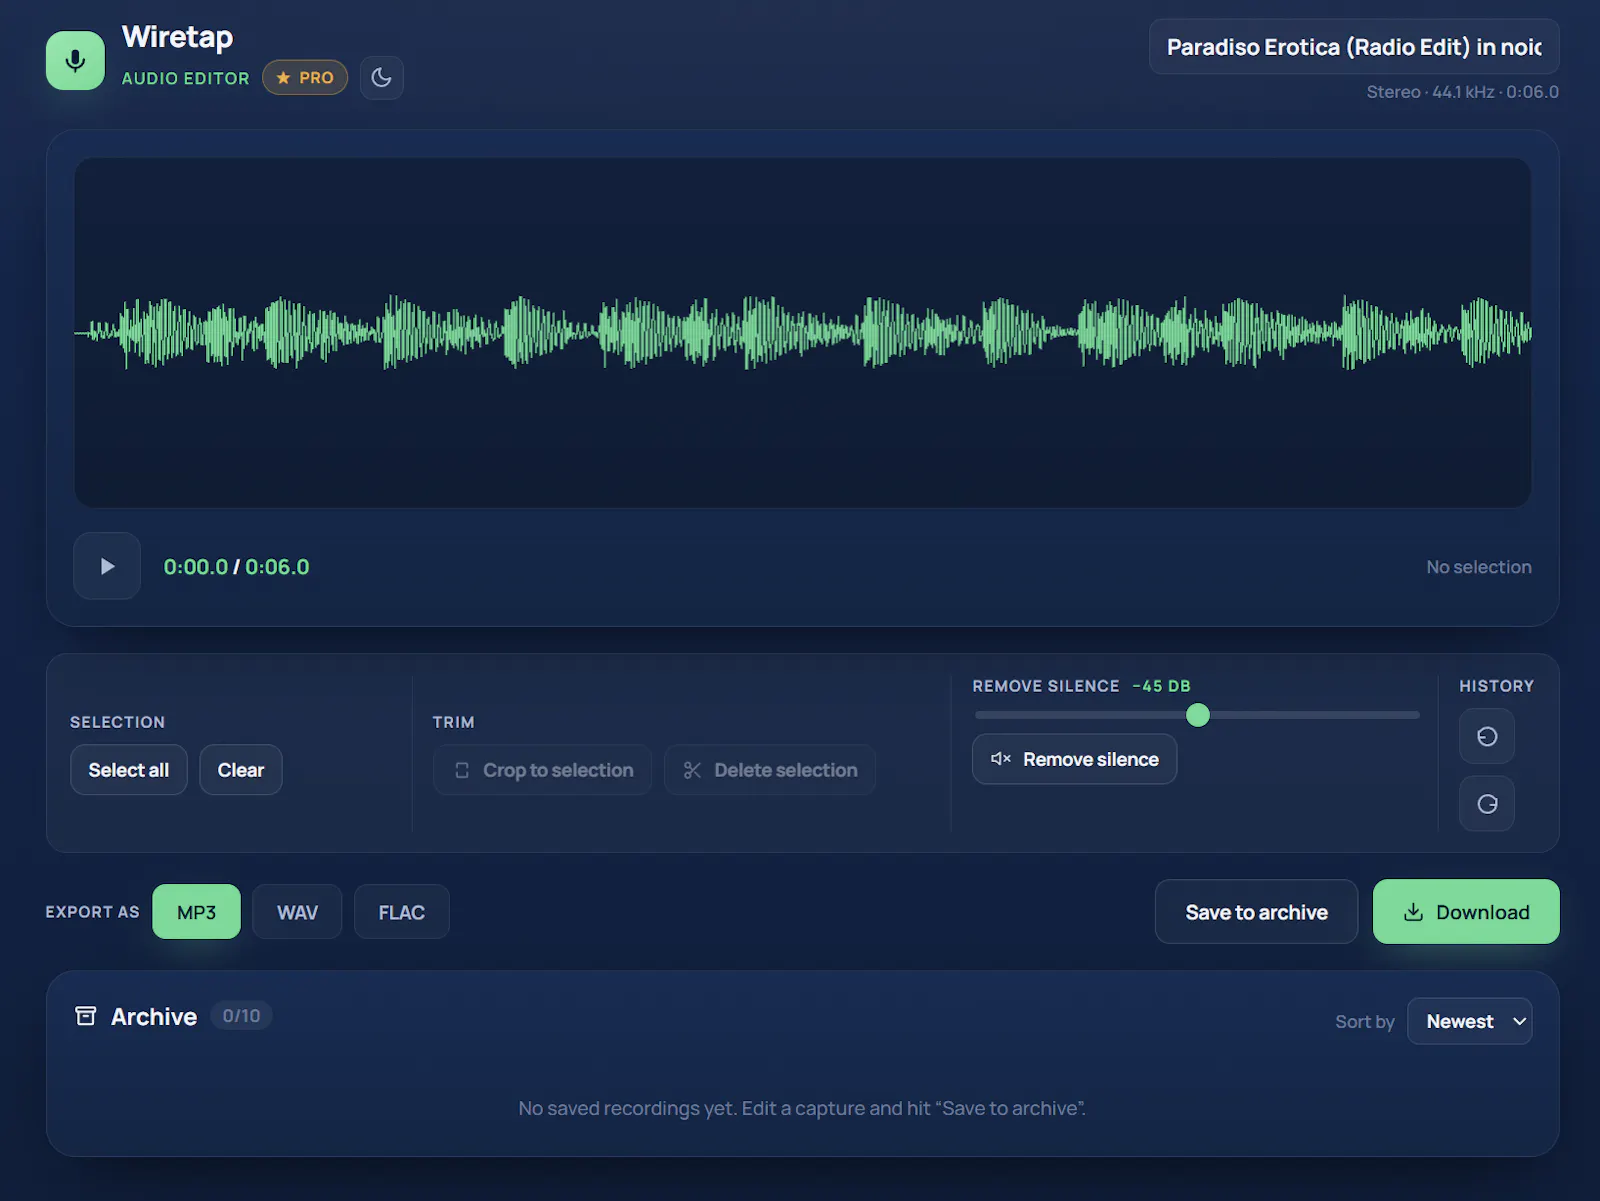Undo the last edit in History
This screenshot has width=1600, height=1201.
[x=1487, y=736]
